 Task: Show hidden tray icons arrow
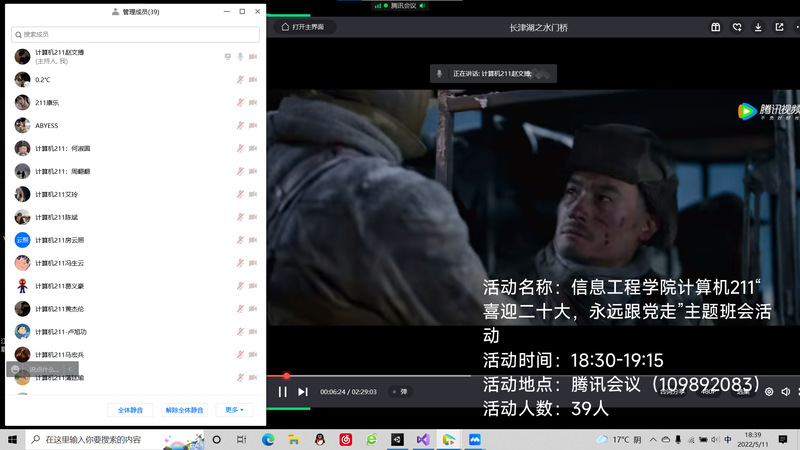653,439
